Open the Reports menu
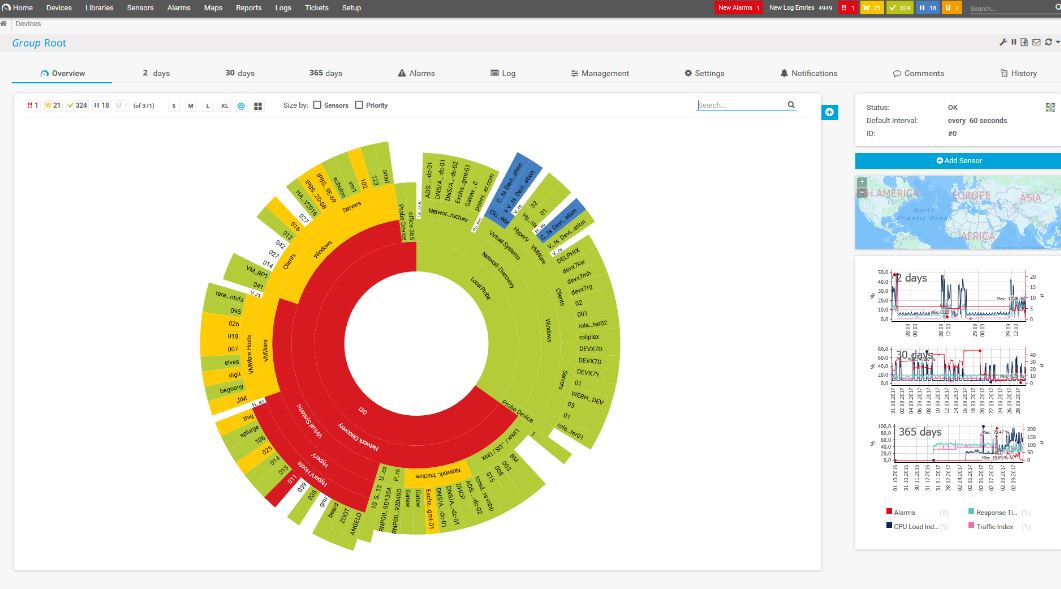 coord(248,7)
